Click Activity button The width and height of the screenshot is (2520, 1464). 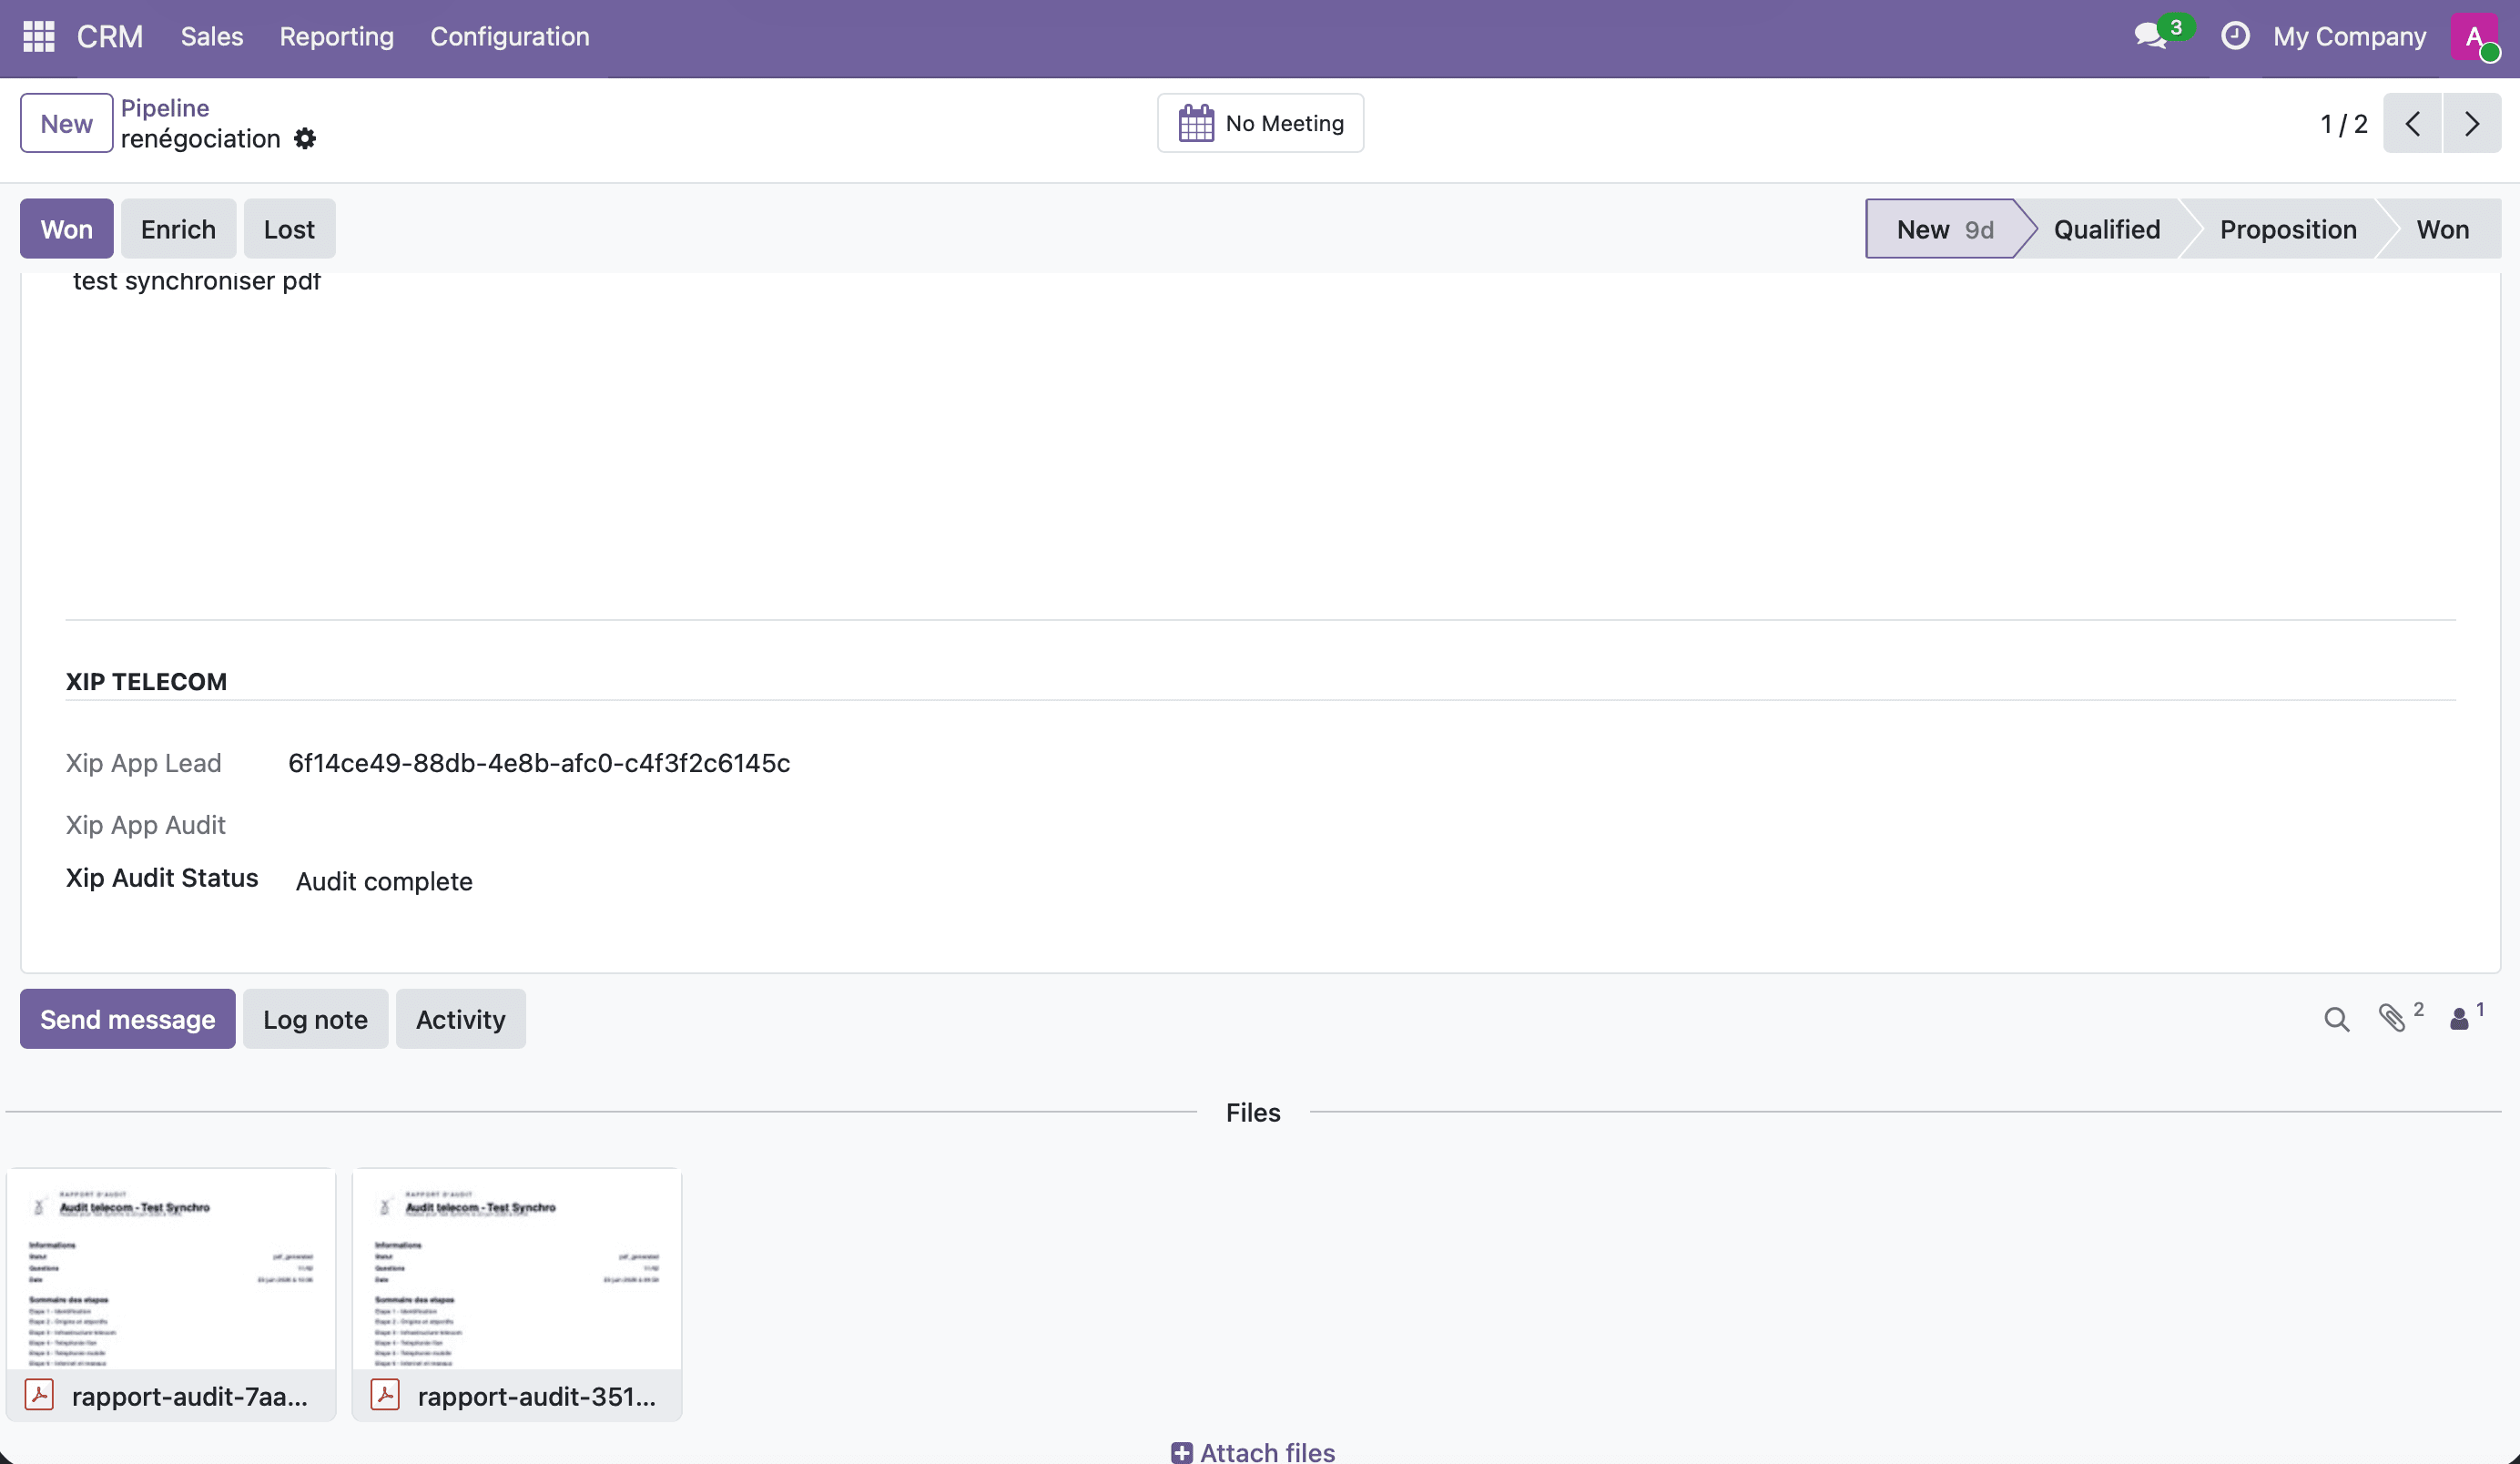pos(460,1019)
